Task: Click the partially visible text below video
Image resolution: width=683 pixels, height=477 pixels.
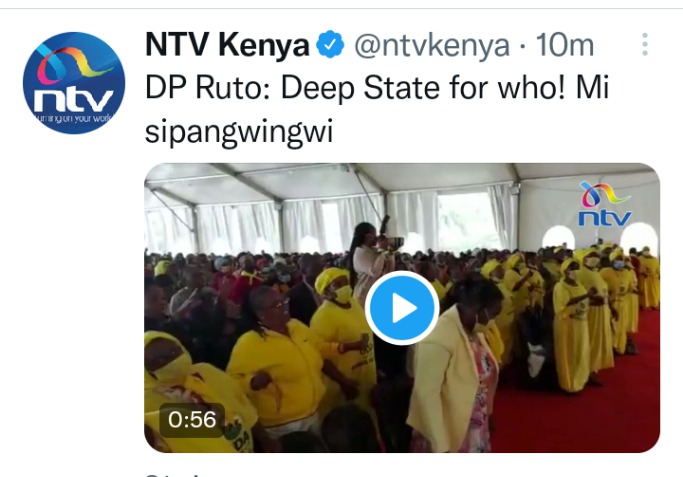Action: click(x=174, y=474)
